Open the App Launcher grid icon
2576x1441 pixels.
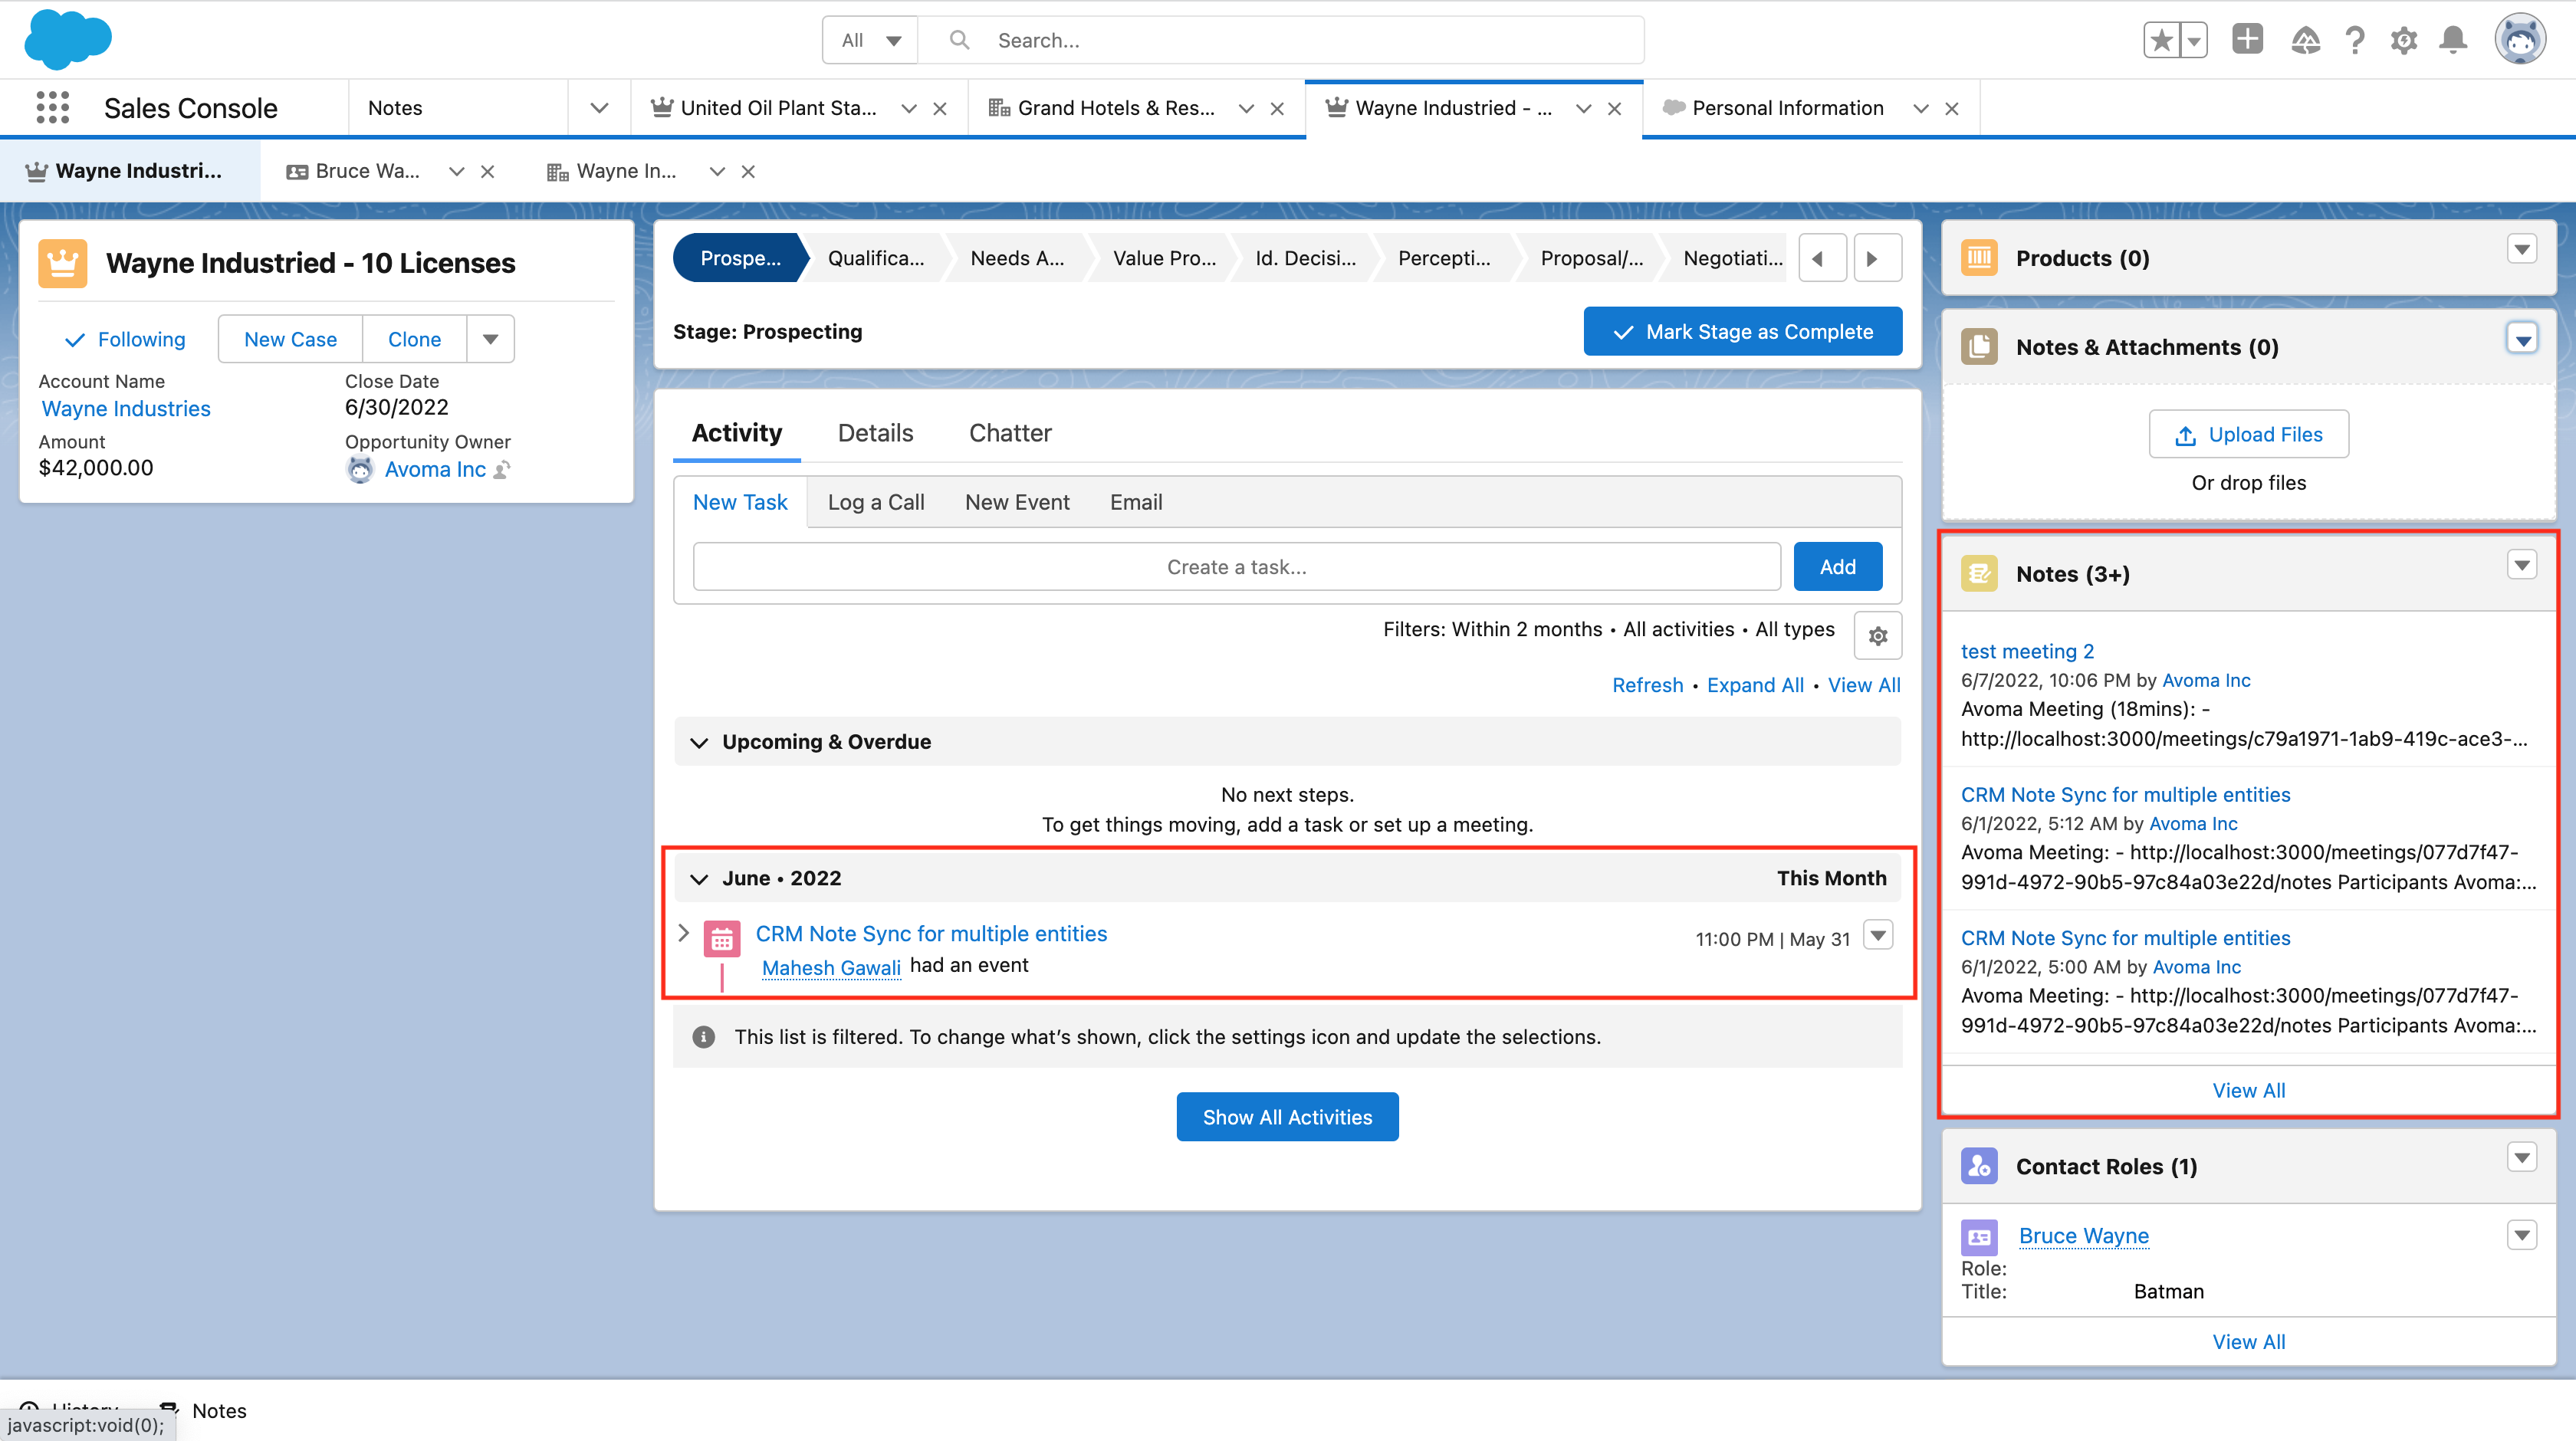click(52, 107)
